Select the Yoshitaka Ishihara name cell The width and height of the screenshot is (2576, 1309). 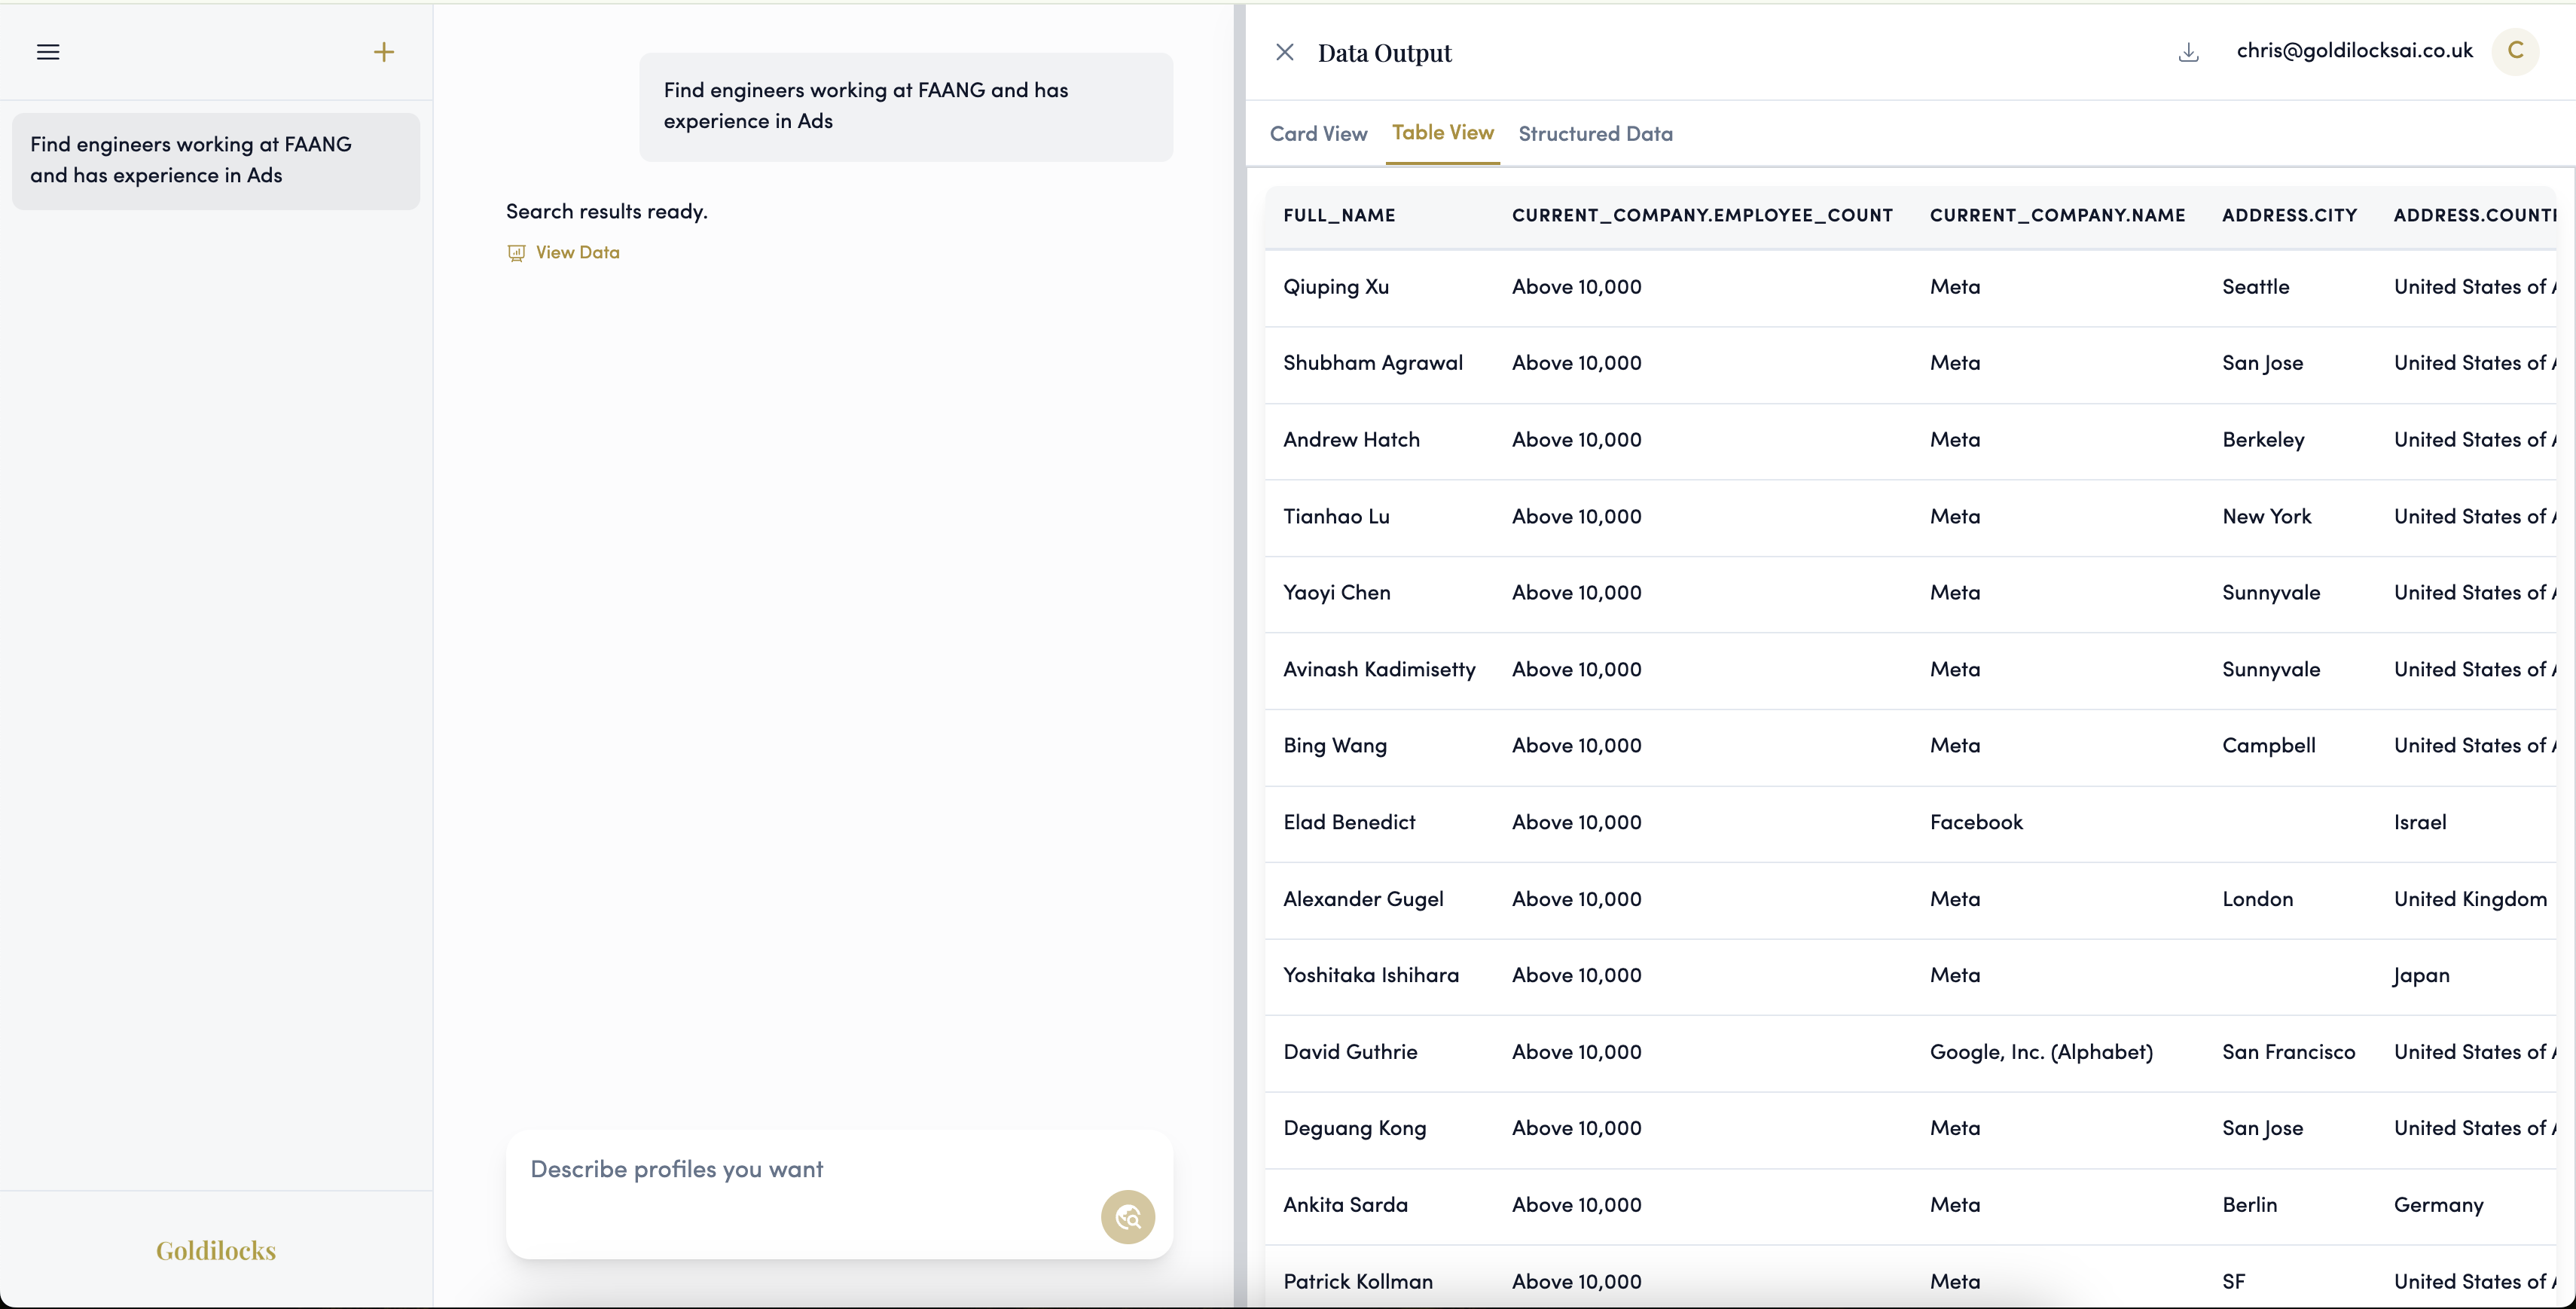pos(1371,975)
